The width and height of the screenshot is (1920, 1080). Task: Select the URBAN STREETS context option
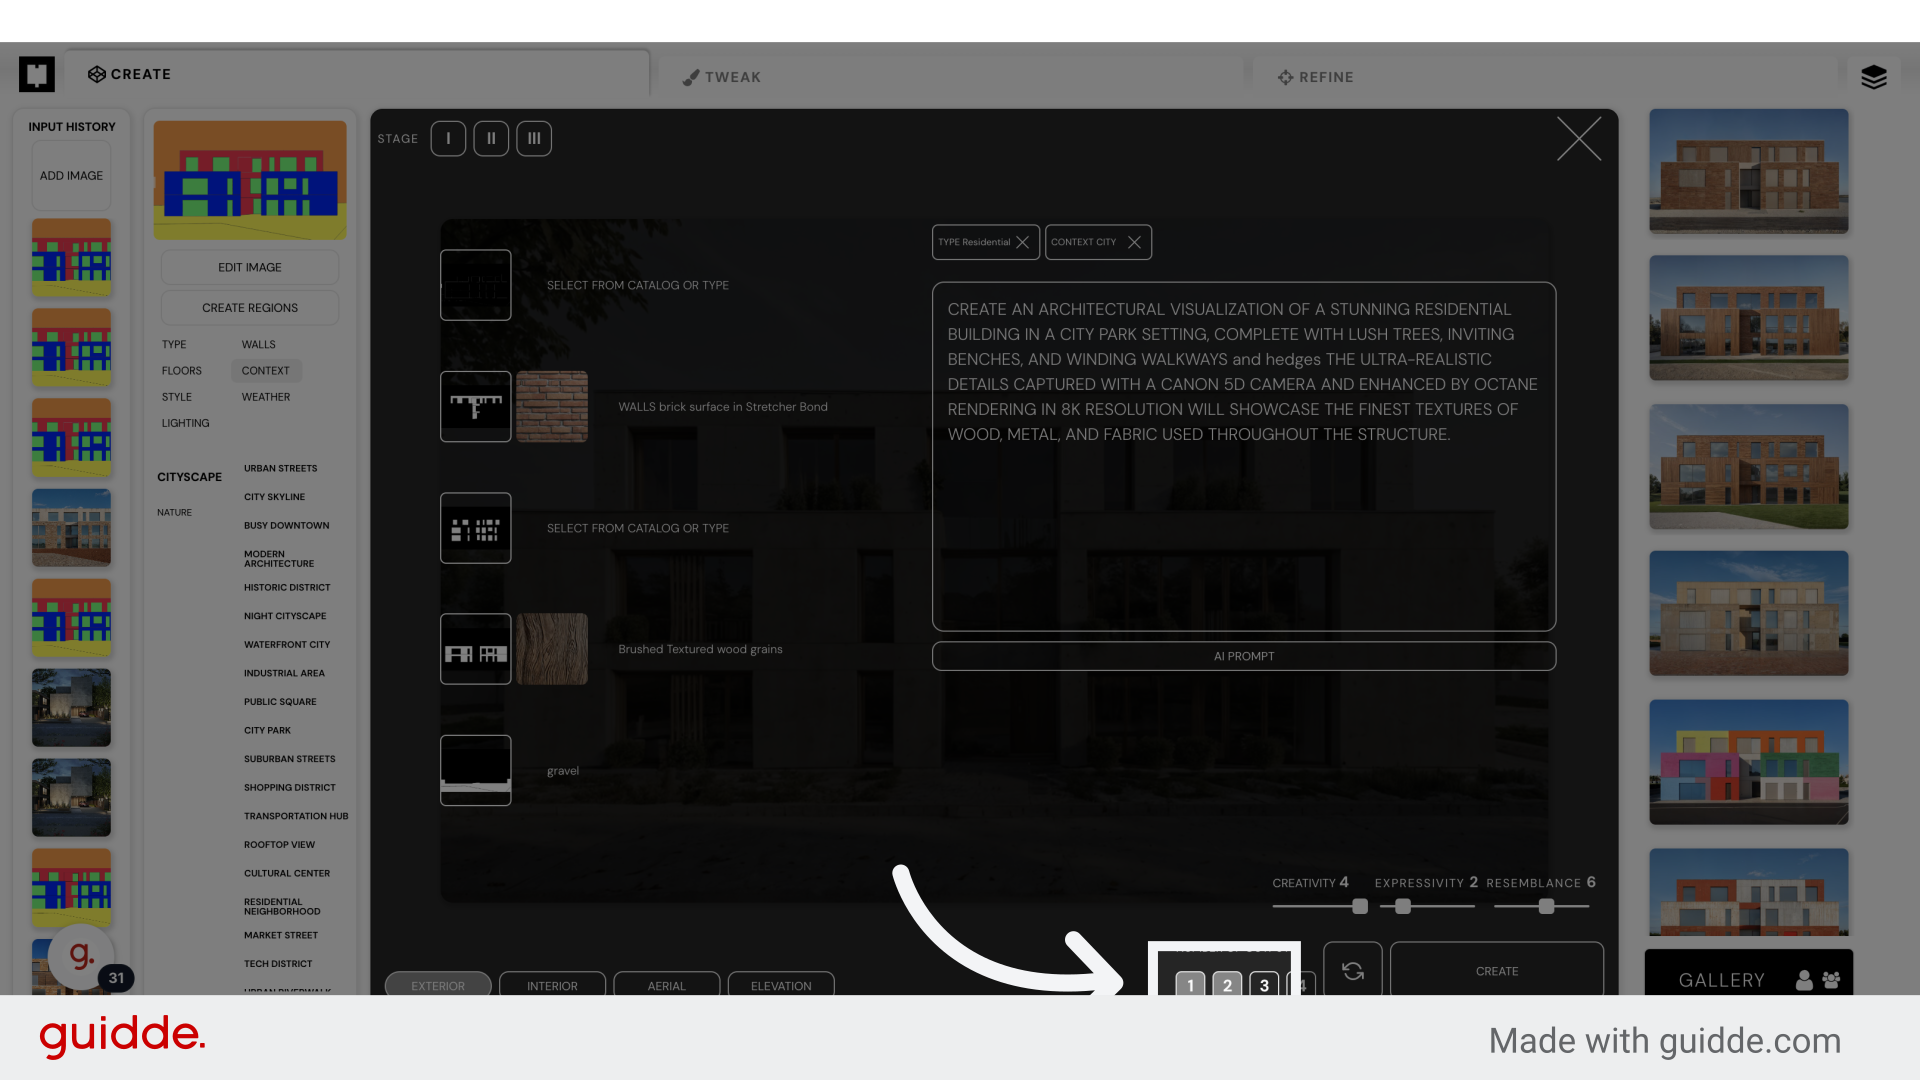[280, 468]
